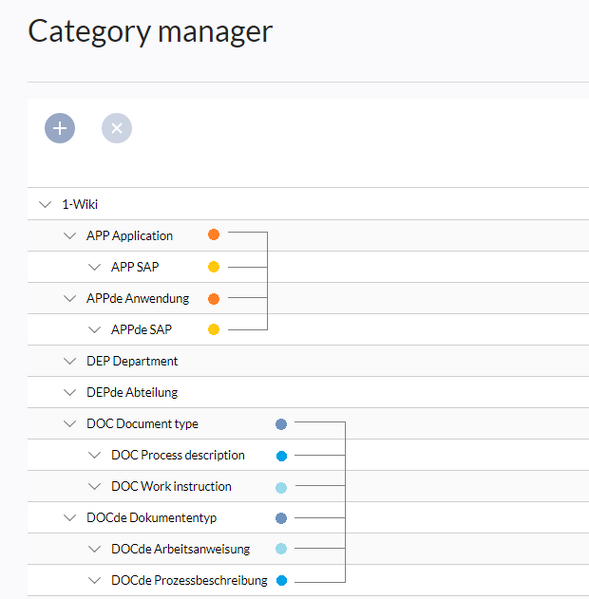This screenshot has height=599, width=589.
Task: Expand the DEPde Abteilung chevron
Action: point(70,392)
